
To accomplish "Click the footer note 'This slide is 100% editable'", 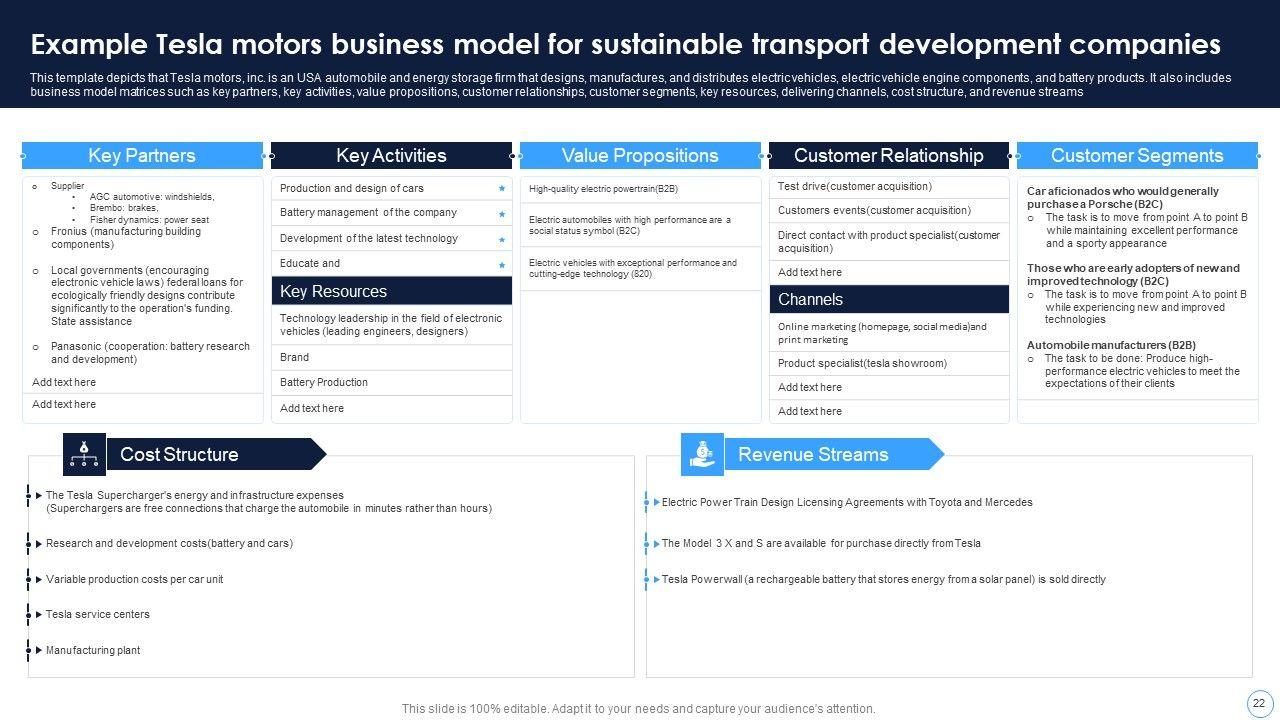I will tap(639, 709).
